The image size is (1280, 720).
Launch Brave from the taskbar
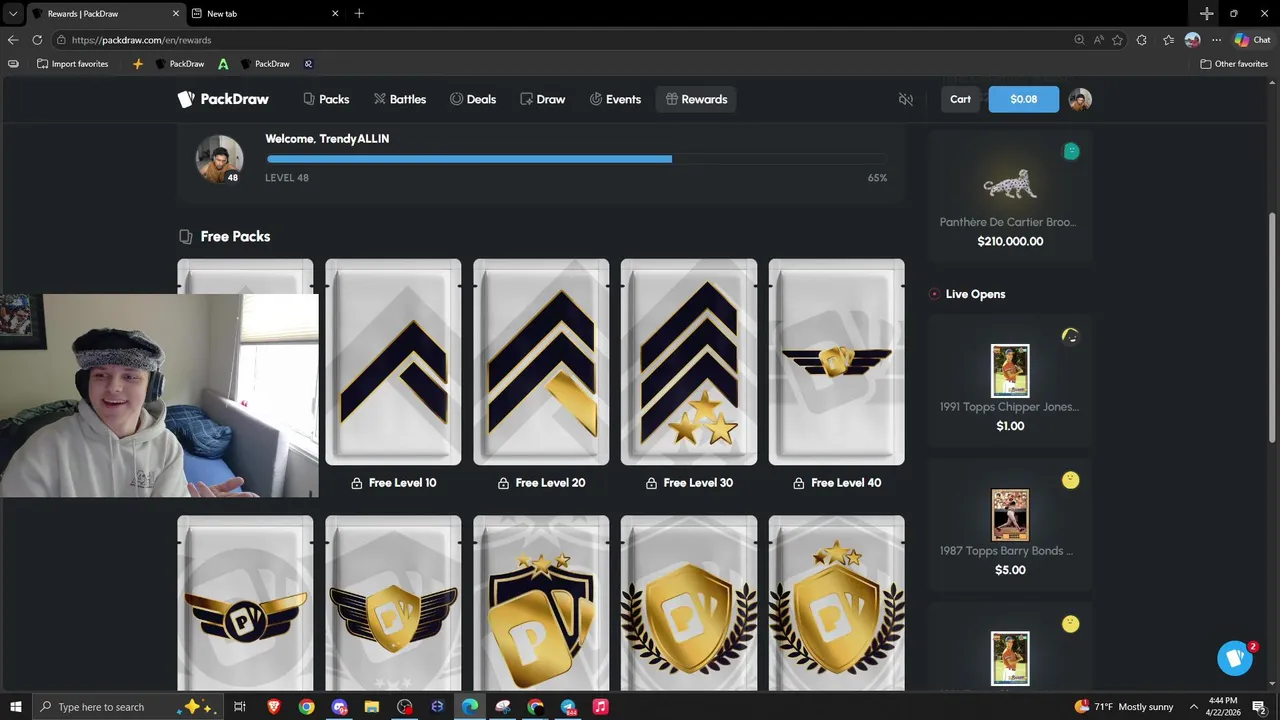(273, 707)
